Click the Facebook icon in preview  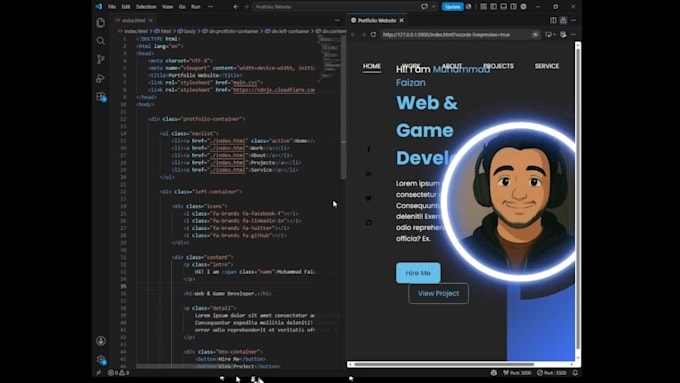(369, 149)
